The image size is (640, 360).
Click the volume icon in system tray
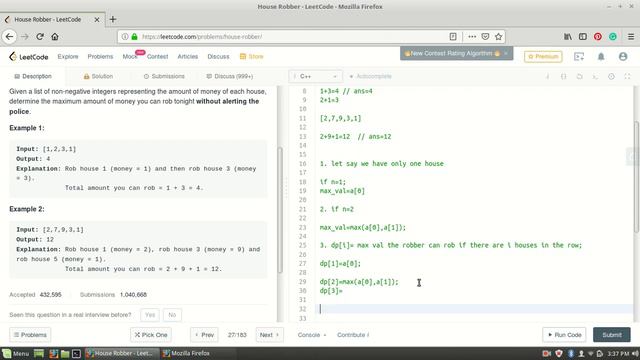tap(635, 353)
